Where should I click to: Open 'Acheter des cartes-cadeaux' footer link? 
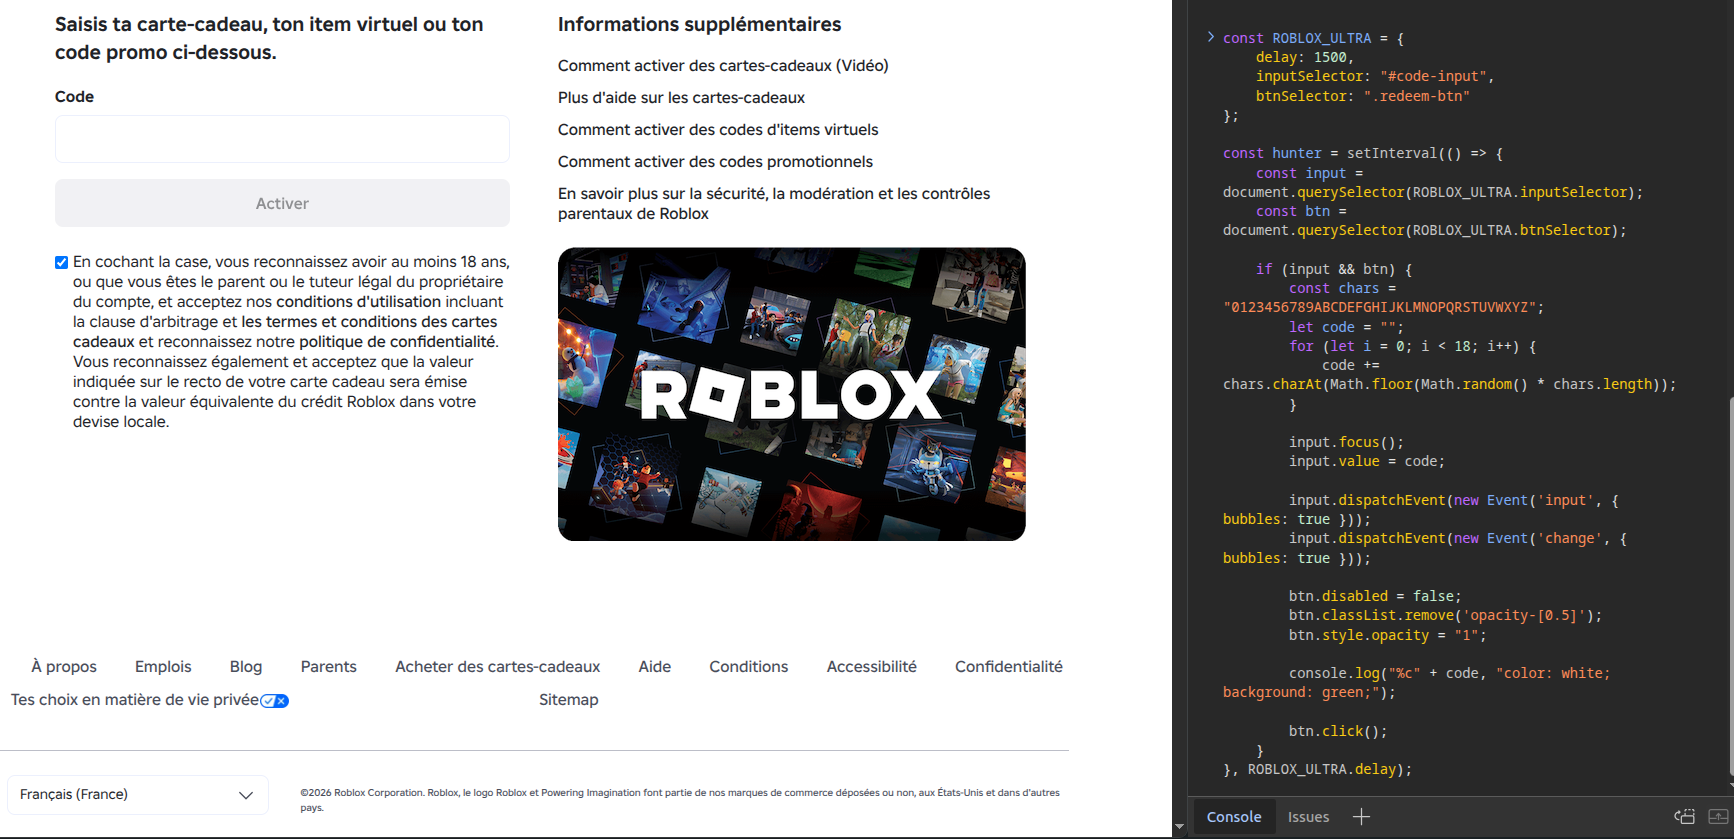click(x=497, y=667)
